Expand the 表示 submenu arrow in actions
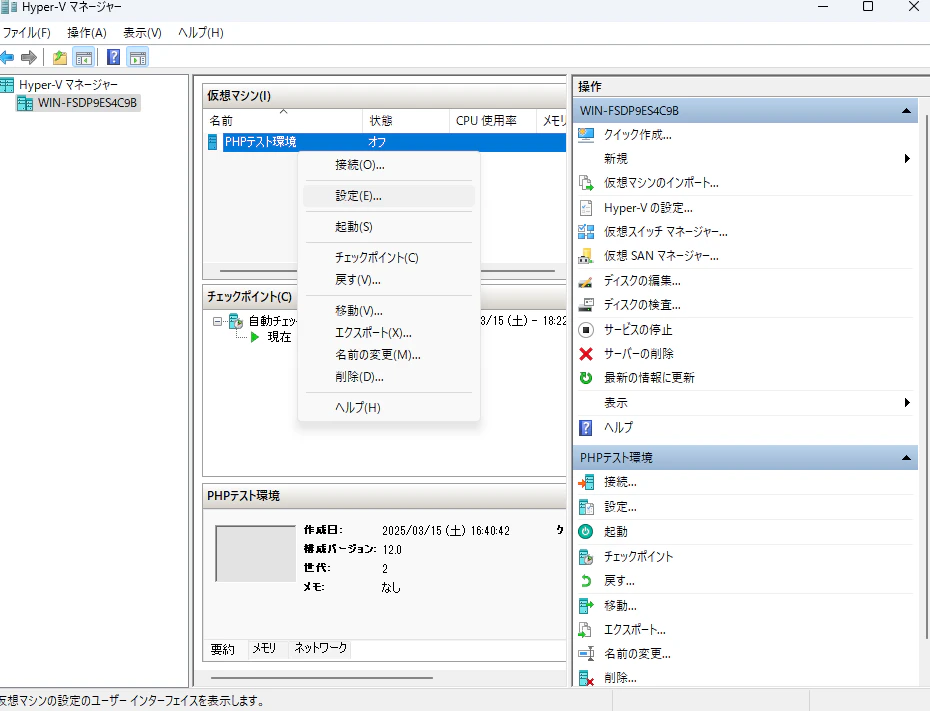The height and width of the screenshot is (711, 930). click(907, 403)
